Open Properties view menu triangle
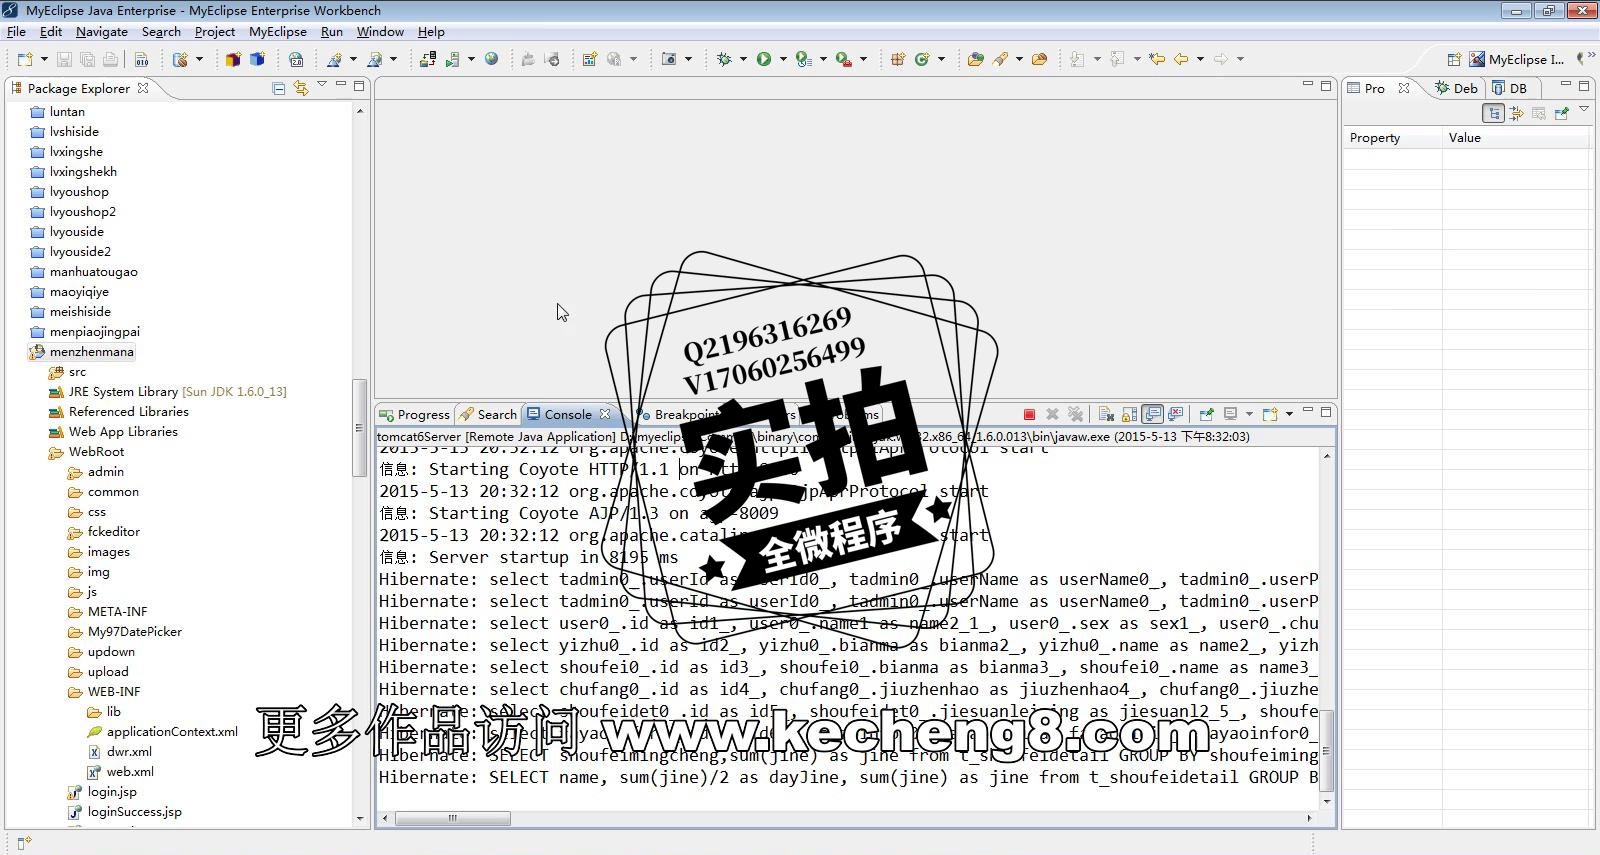This screenshot has height=855, width=1600. tap(1584, 108)
